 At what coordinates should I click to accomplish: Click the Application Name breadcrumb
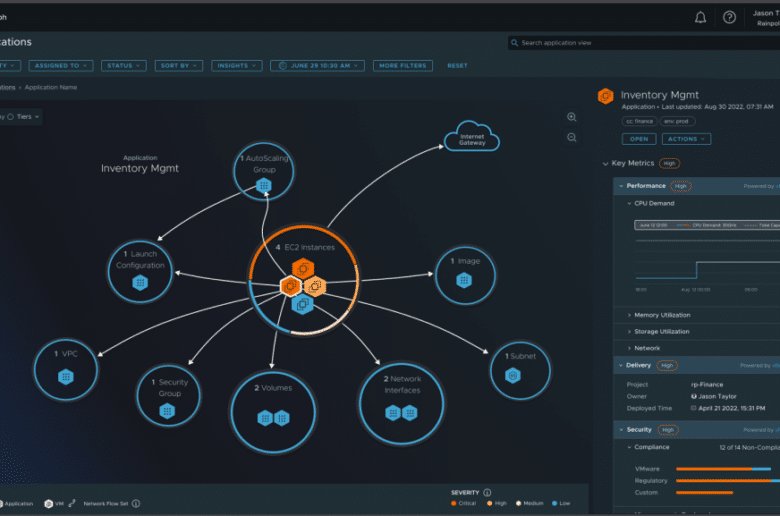tap(51, 88)
